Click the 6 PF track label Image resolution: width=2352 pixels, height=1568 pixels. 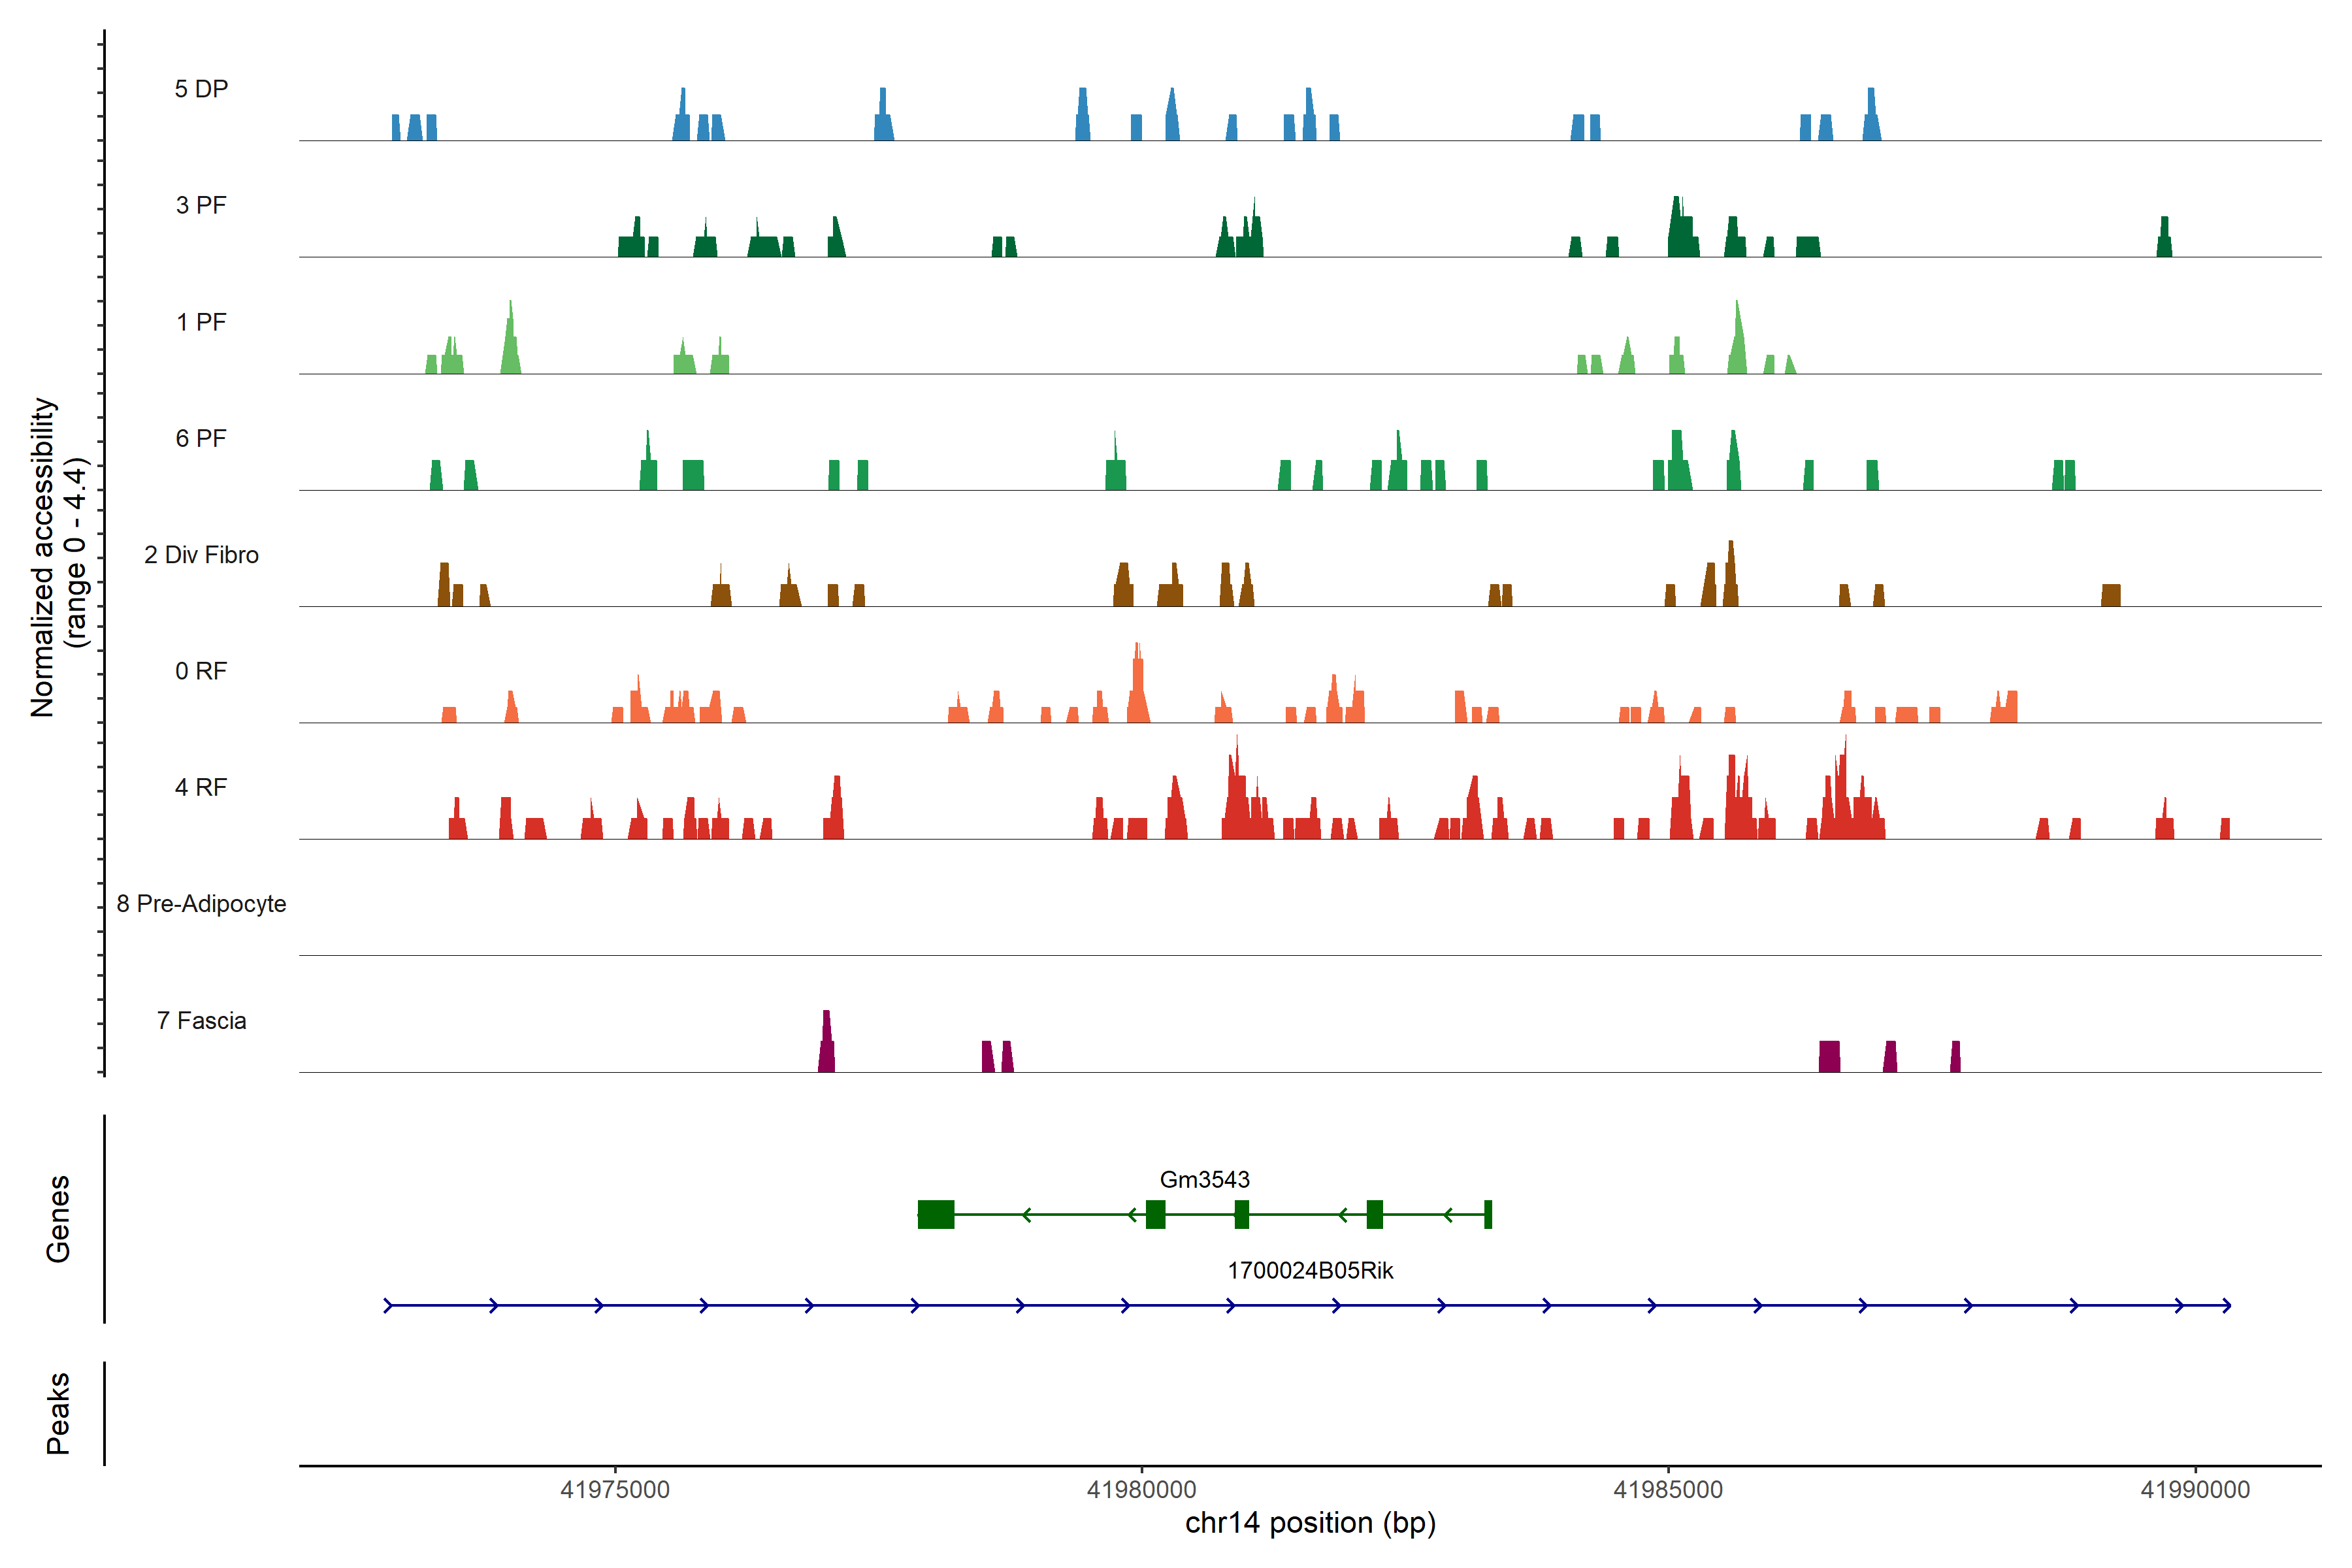pyautogui.click(x=201, y=438)
